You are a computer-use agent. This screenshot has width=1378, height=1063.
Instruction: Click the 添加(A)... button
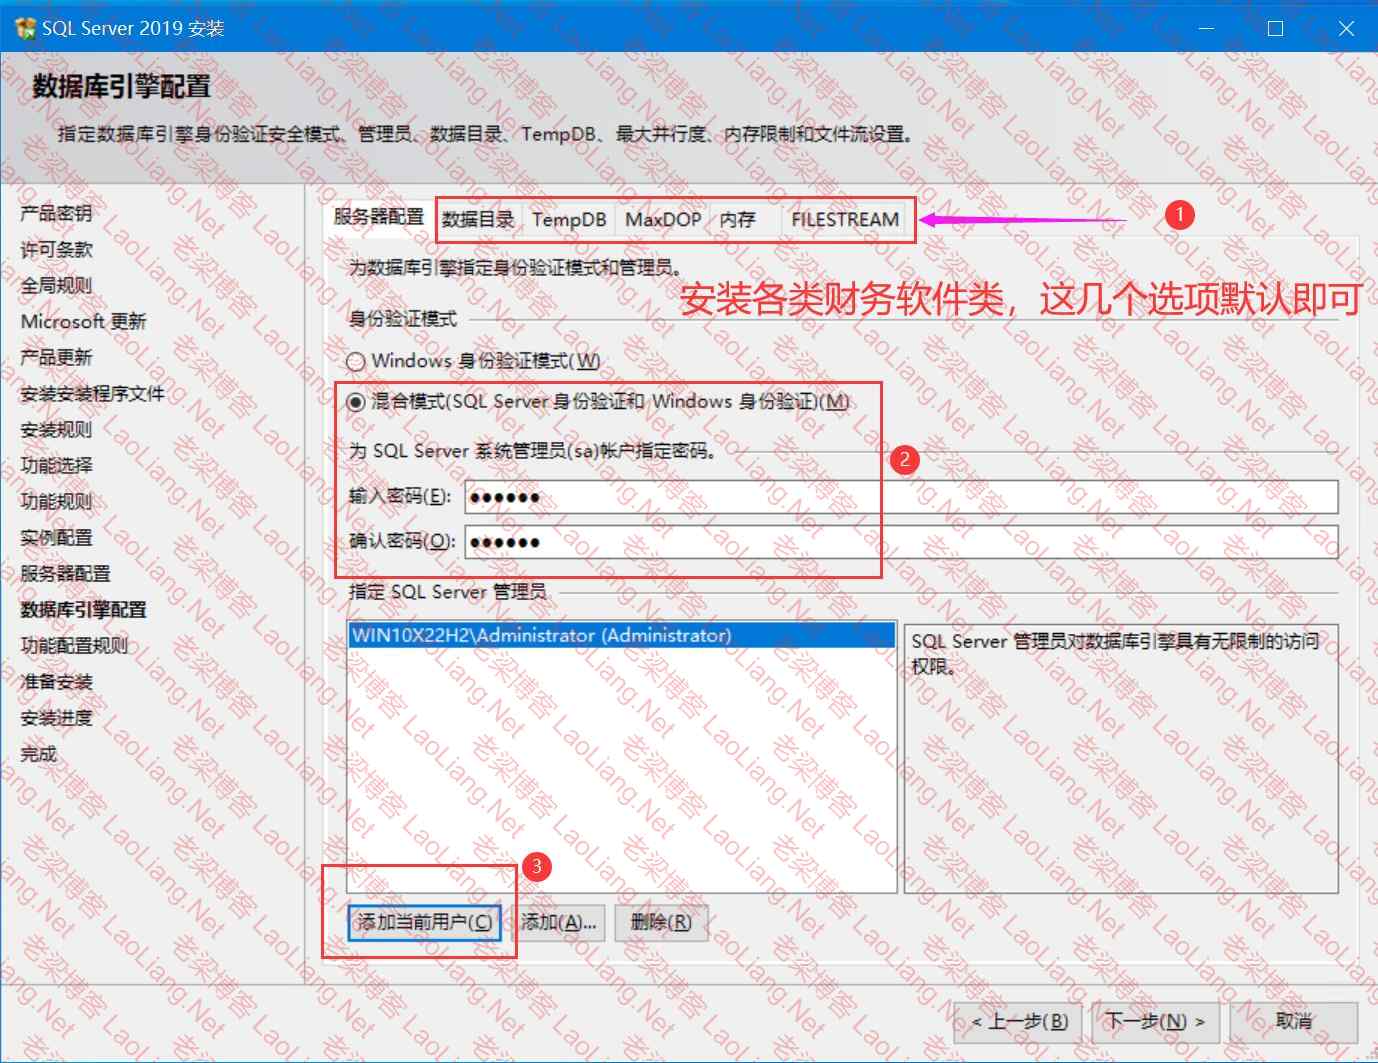tap(558, 922)
